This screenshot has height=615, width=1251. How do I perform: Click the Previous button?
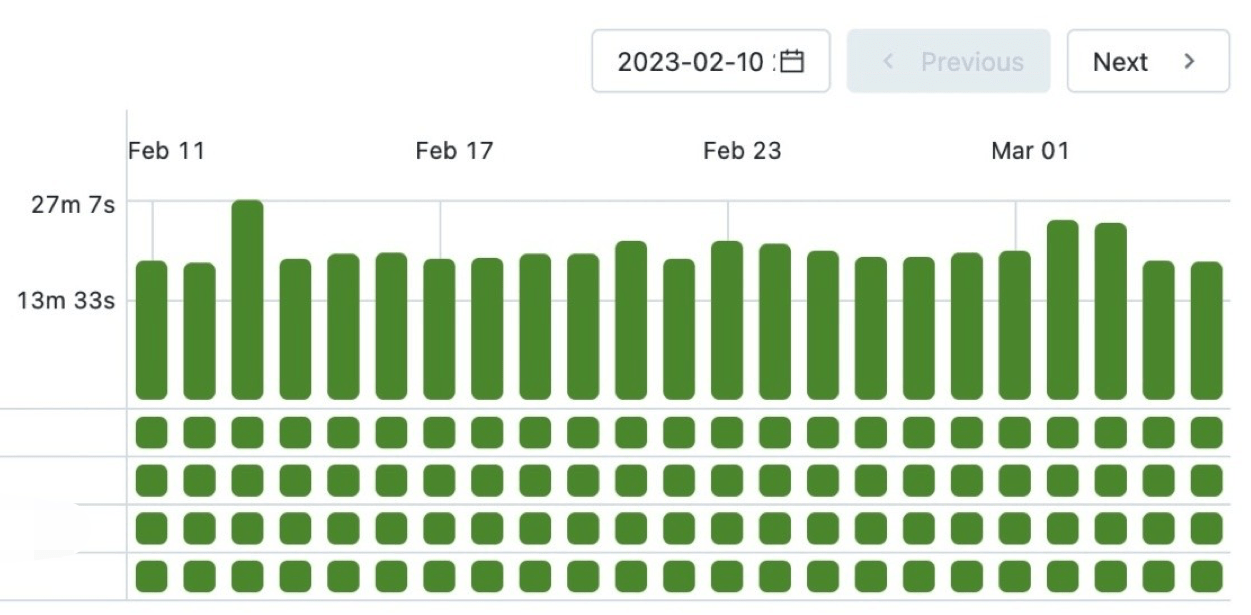[x=948, y=62]
